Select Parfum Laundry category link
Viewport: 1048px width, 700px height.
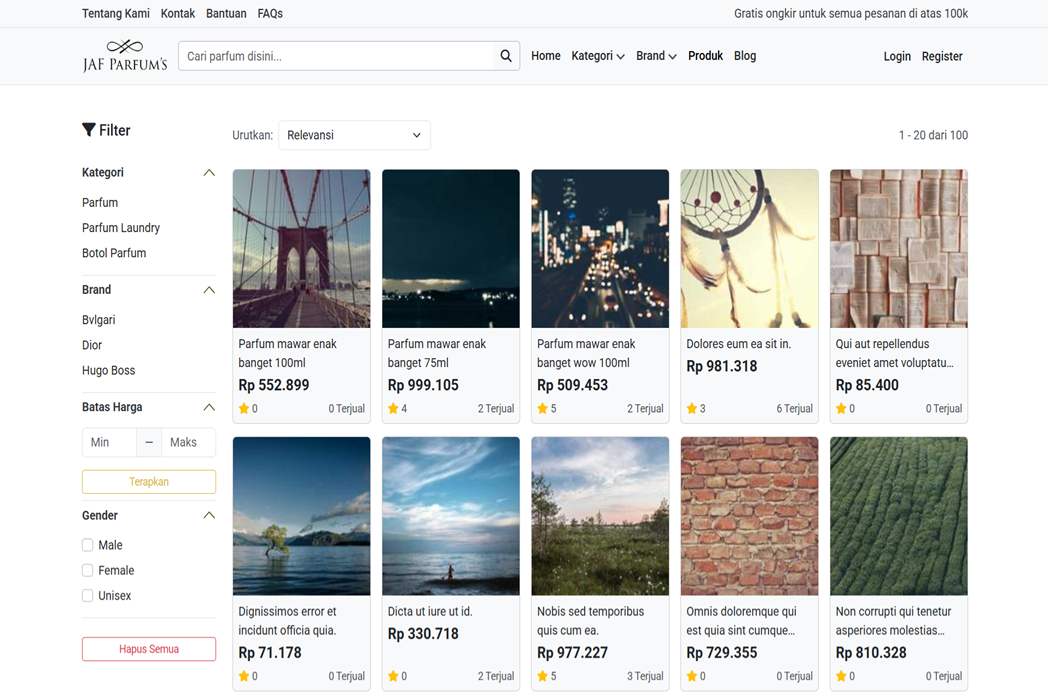[121, 228]
